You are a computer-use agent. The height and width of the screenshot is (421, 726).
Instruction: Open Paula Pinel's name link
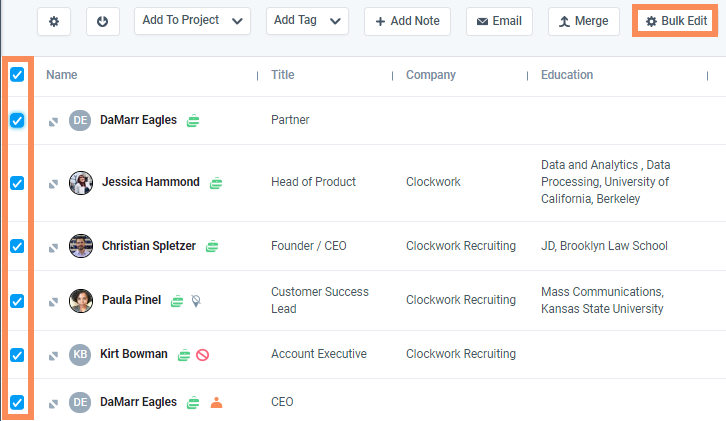click(x=131, y=300)
